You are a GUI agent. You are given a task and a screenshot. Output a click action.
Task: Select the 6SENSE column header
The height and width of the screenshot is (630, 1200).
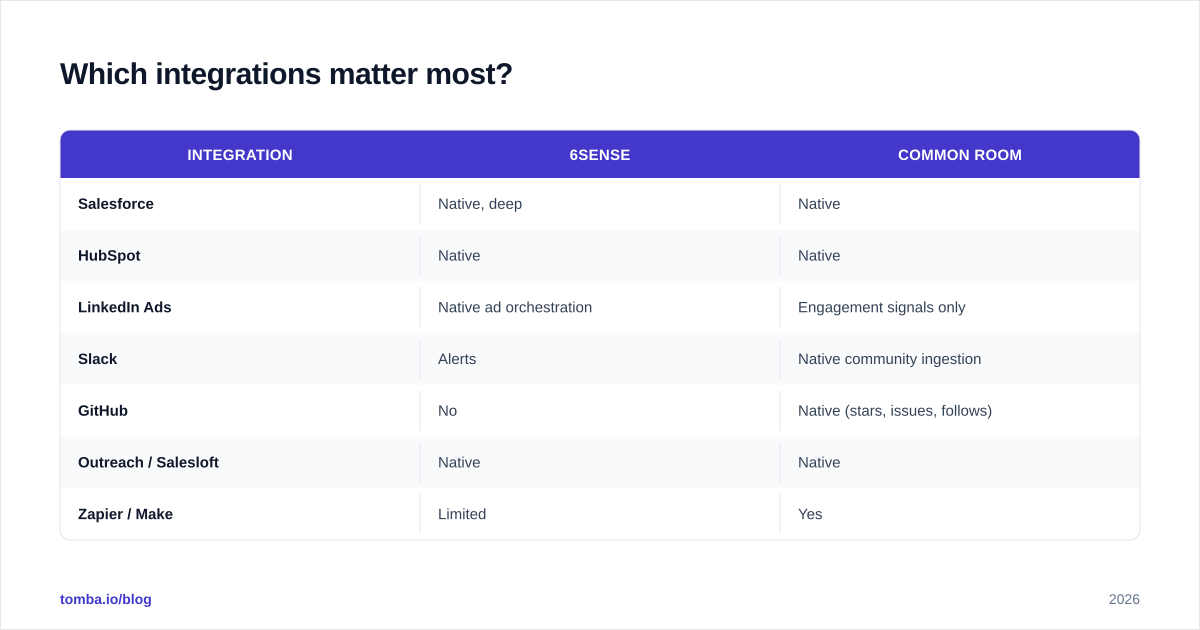click(600, 155)
